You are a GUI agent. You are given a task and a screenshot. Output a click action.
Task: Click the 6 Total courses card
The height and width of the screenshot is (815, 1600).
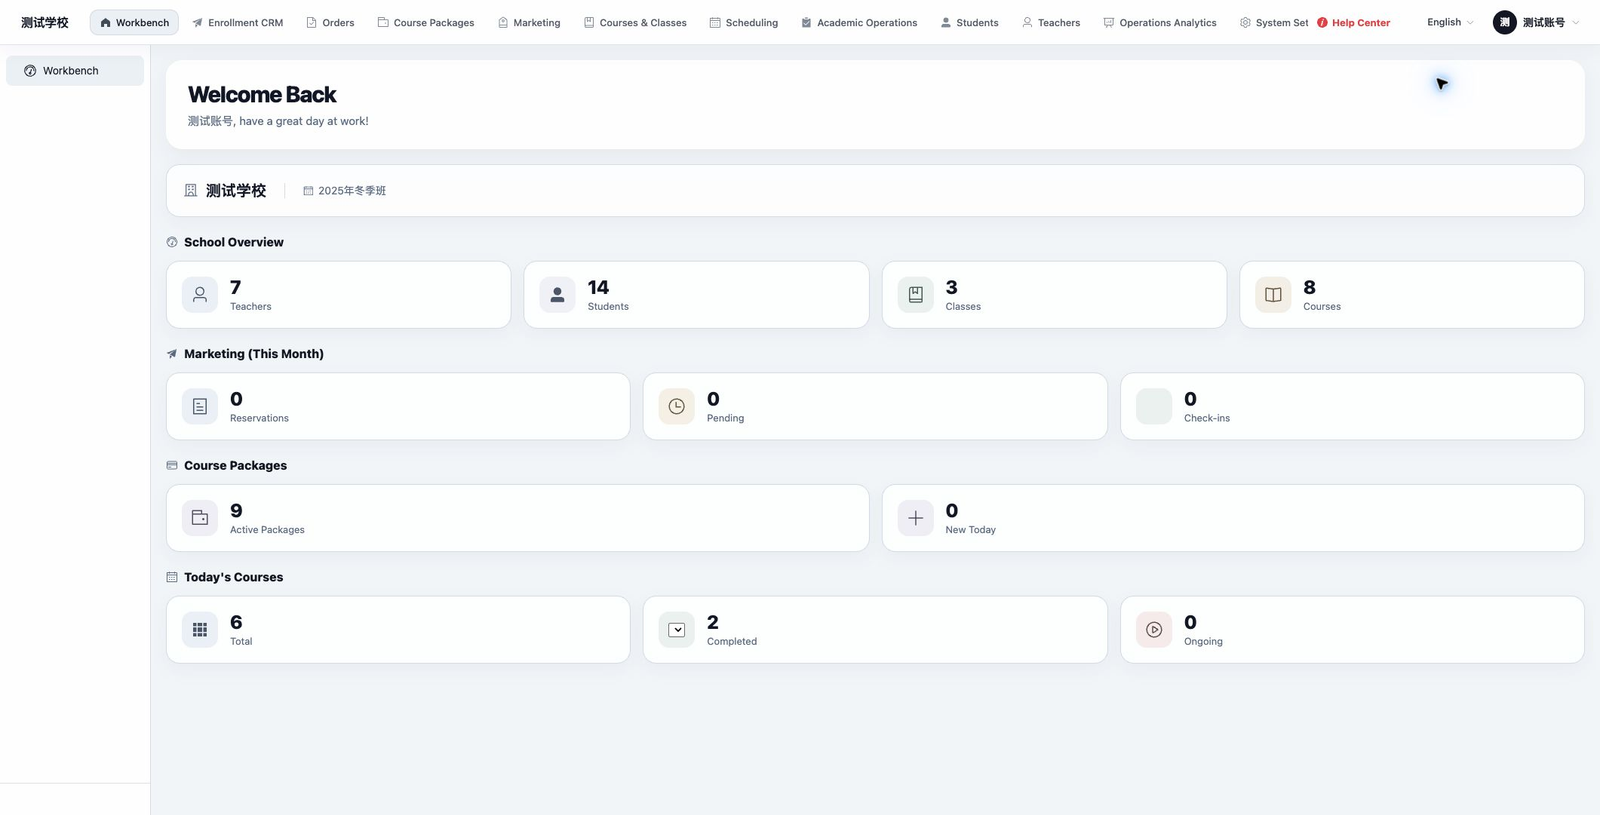click(398, 629)
